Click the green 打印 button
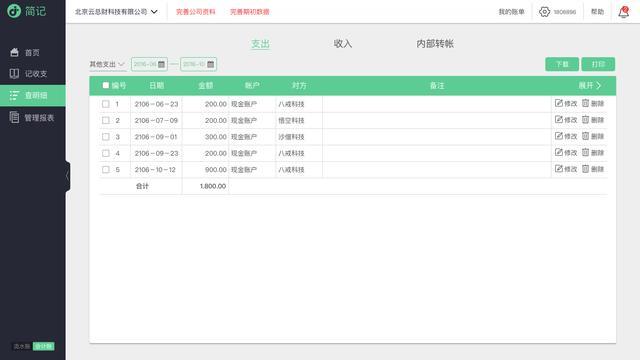Image resolution: width=640 pixels, height=360 pixels. coord(598,64)
